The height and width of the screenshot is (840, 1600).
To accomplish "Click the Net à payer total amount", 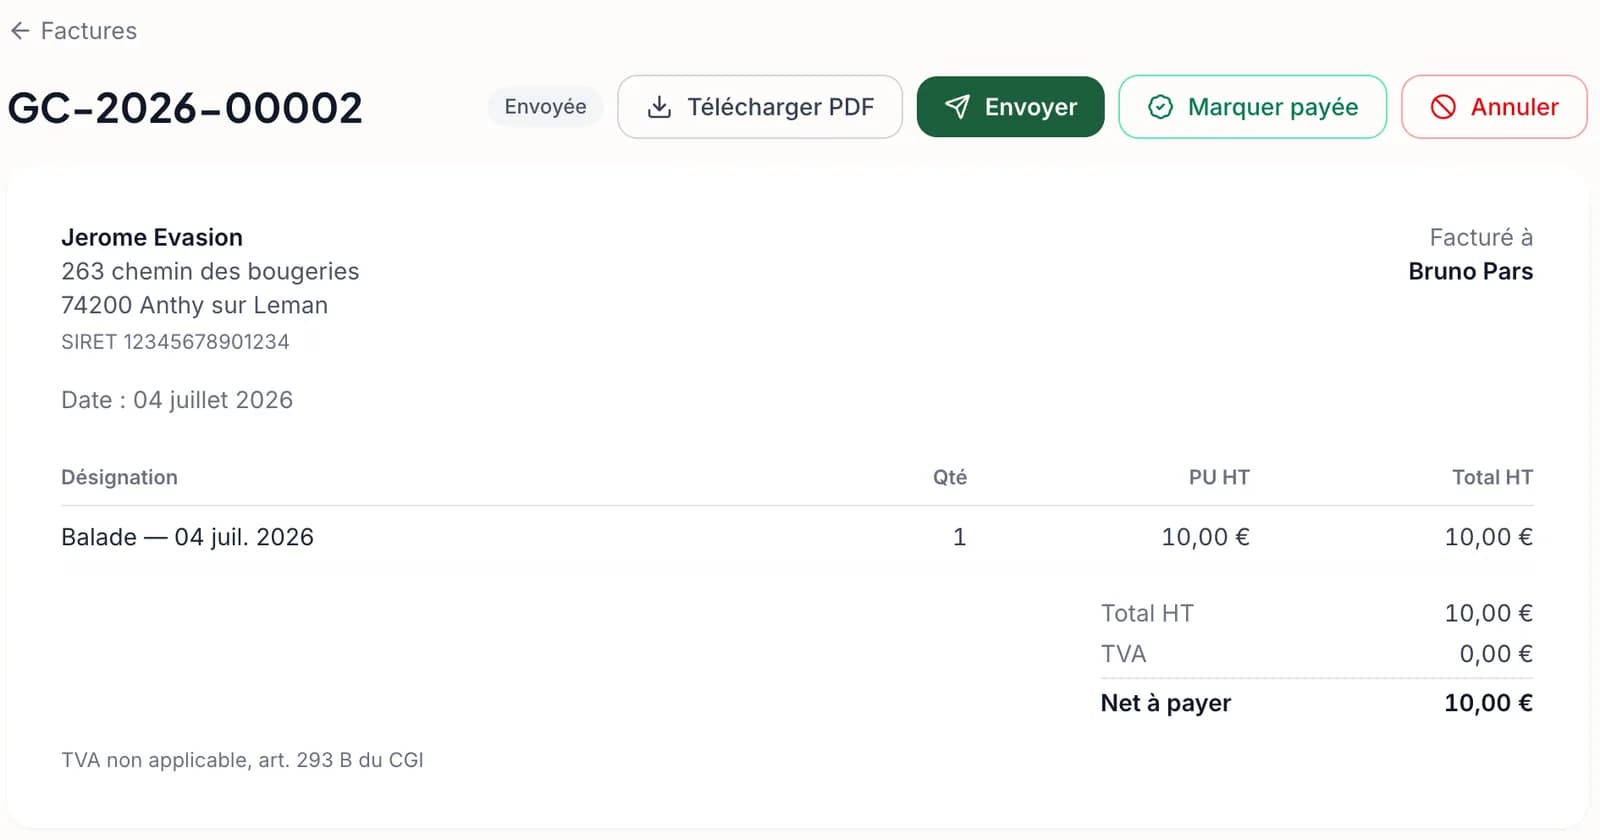I will coord(1488,703).
